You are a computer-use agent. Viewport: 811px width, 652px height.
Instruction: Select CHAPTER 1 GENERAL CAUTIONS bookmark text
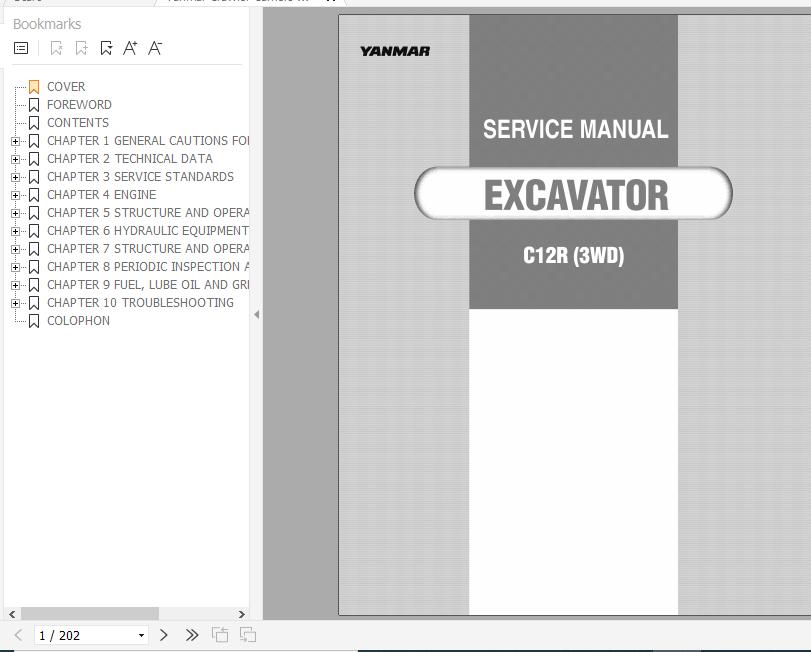click(x=148, y=141)
